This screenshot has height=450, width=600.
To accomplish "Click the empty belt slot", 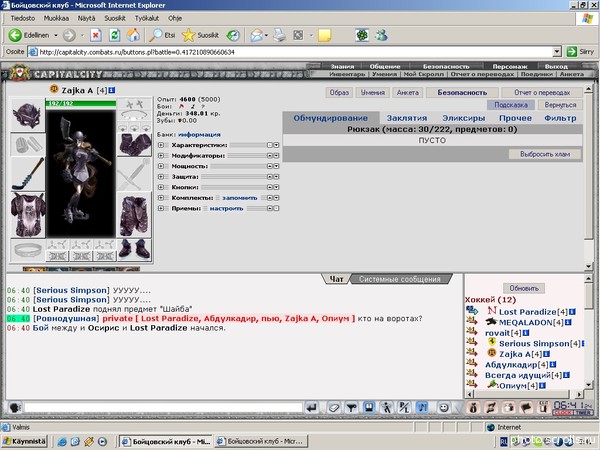I will pyautogui.click(x=28, y=250).
